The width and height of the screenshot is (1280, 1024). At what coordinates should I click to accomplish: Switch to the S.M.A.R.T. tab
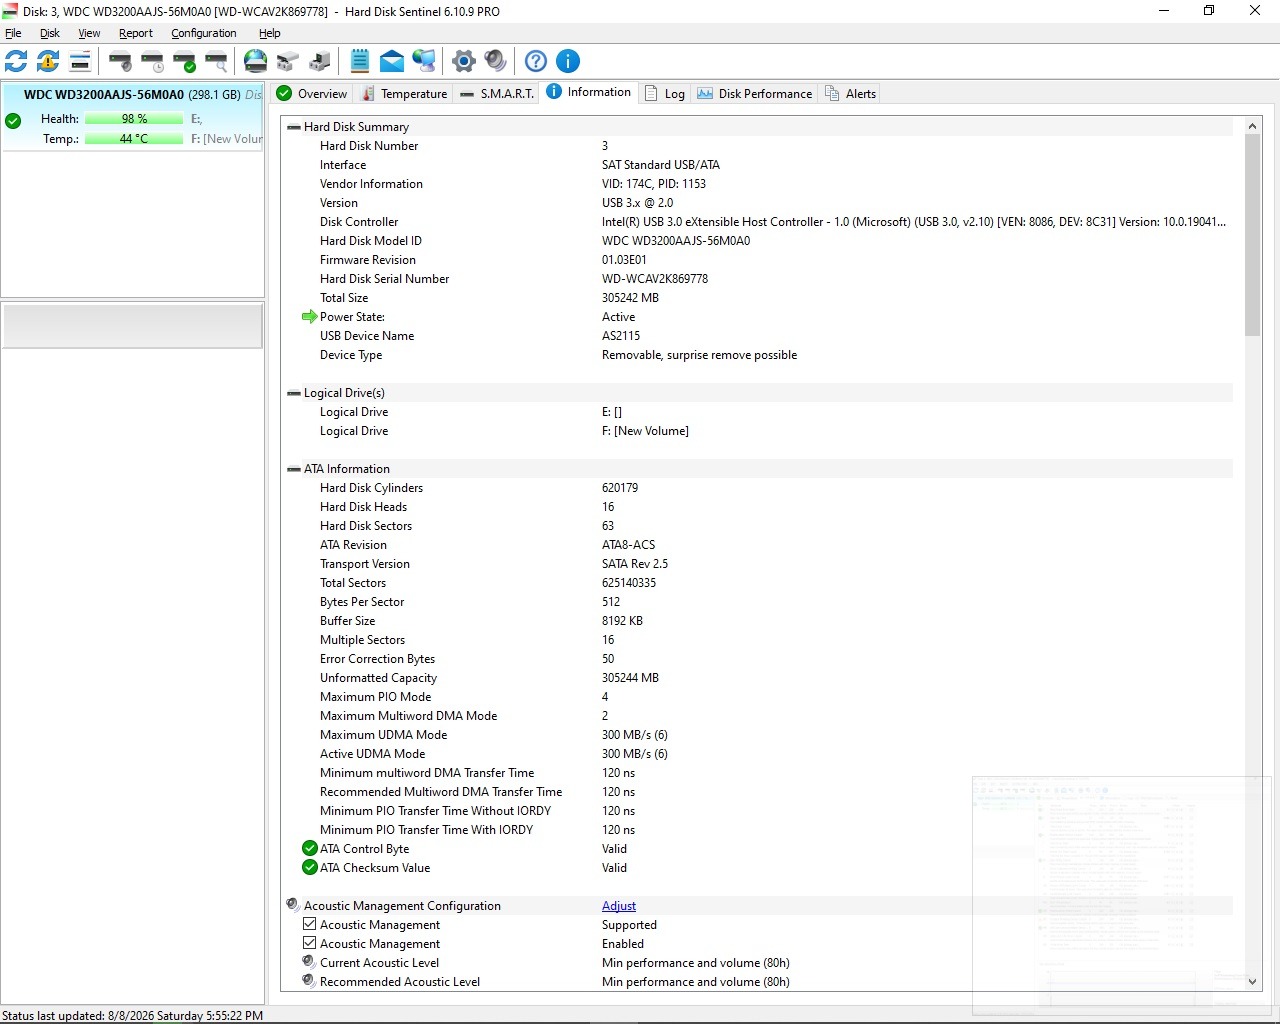[497, 94]
